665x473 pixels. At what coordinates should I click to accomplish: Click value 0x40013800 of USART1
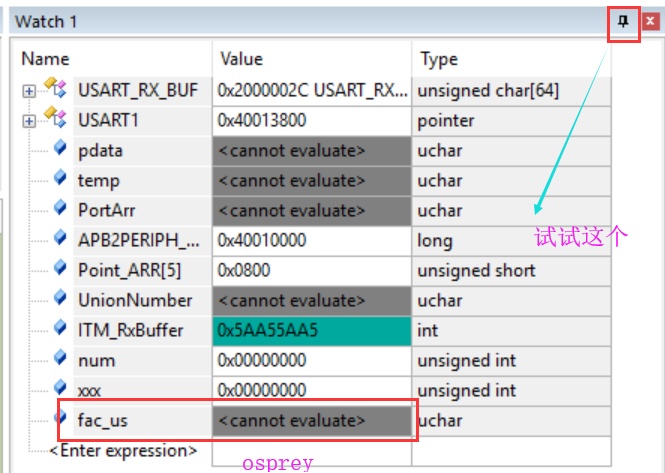tap(312, 121)
